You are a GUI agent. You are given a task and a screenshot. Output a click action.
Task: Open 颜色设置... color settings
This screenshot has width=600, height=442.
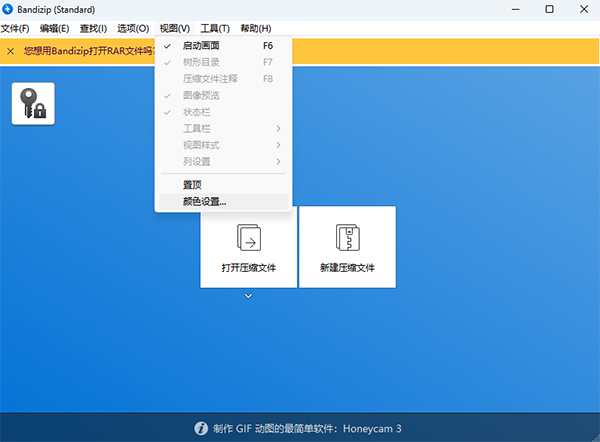click(x=223, y=202)
